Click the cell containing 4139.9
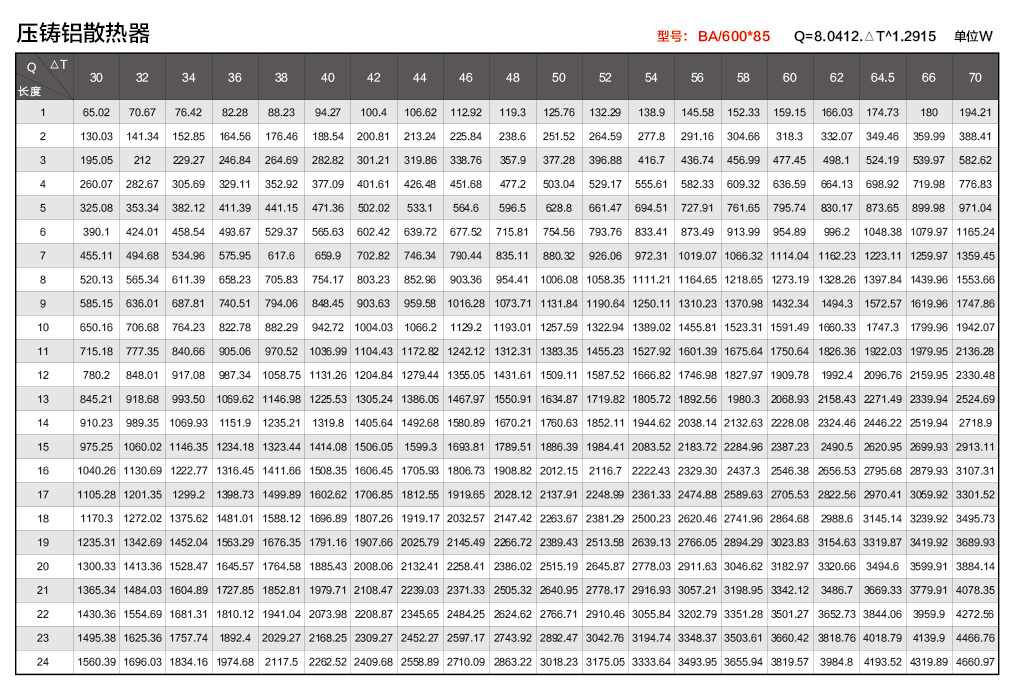Screen dimensions: 1013x691 pos(929,638)
